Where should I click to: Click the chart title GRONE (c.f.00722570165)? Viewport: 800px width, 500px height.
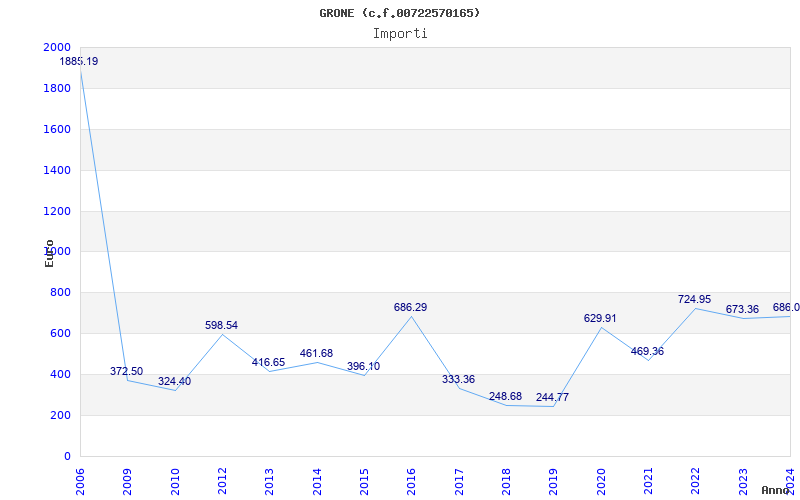400,13
